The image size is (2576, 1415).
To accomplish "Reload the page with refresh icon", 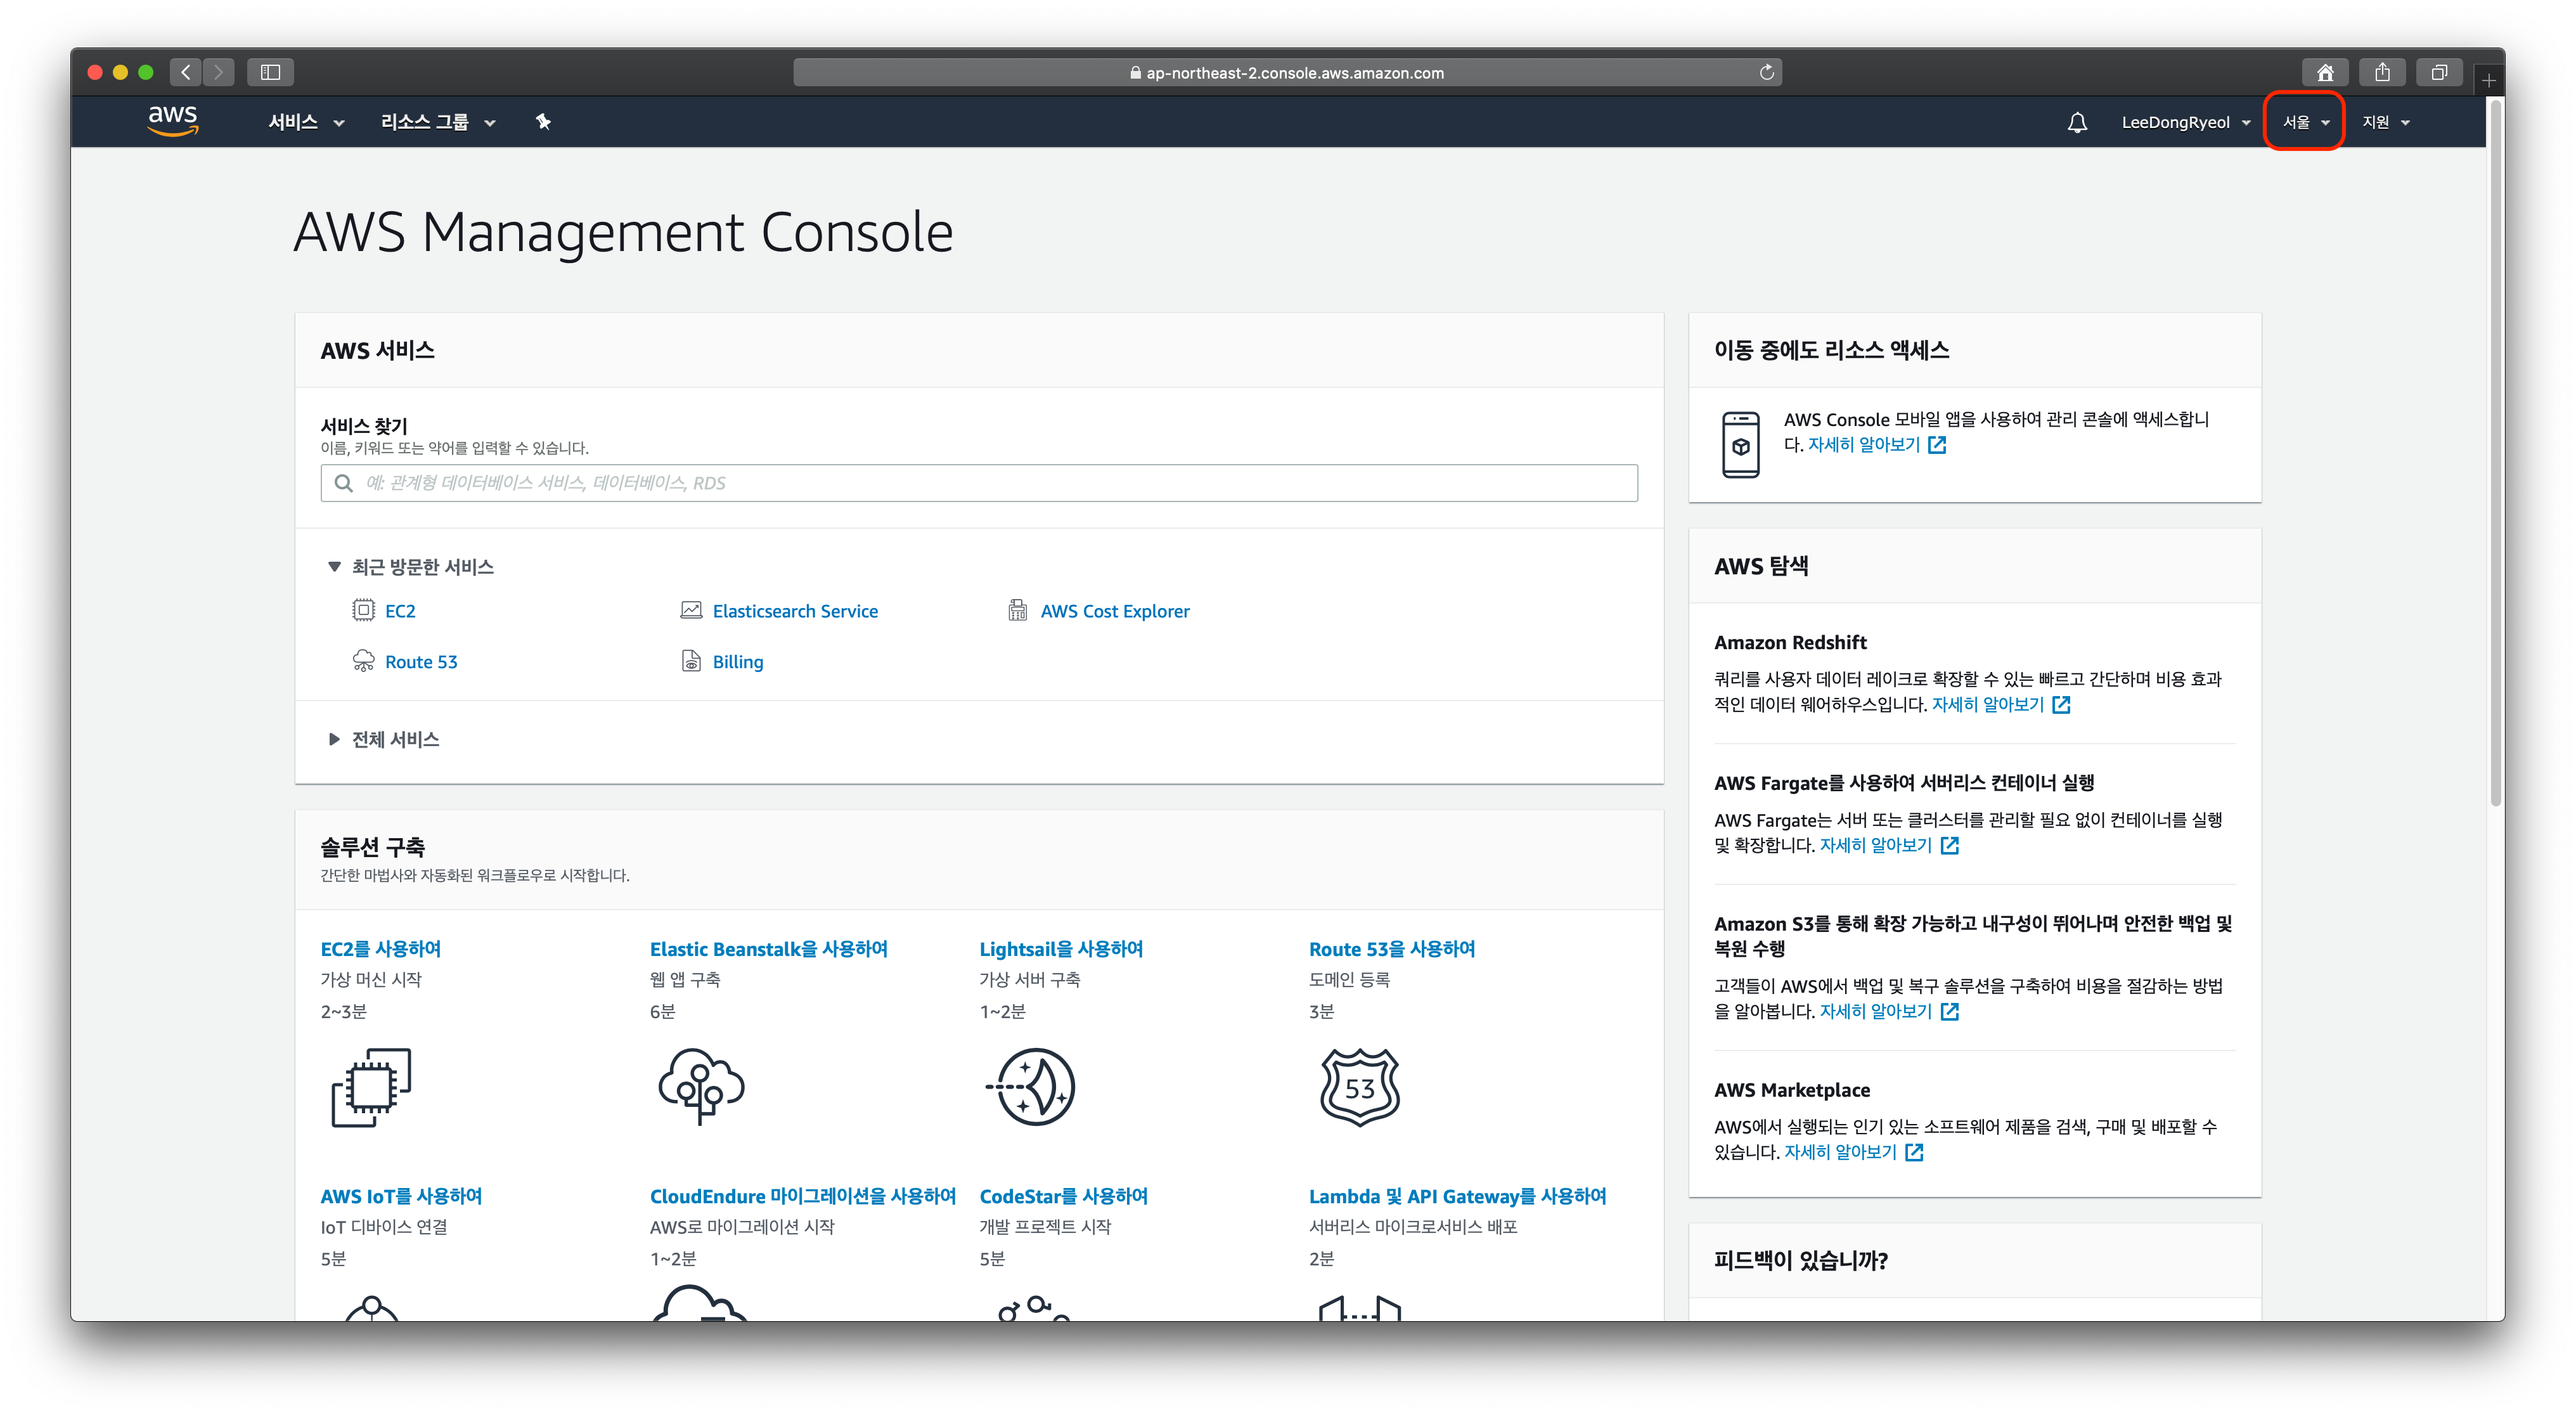I will [x=1766, y=72].
